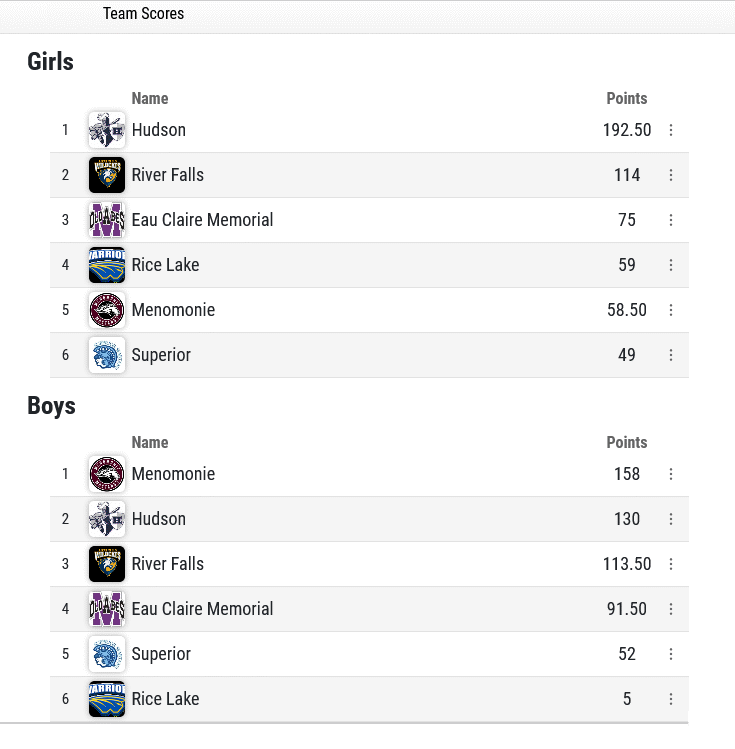Click Hudson boys team logo

(107, 519)
